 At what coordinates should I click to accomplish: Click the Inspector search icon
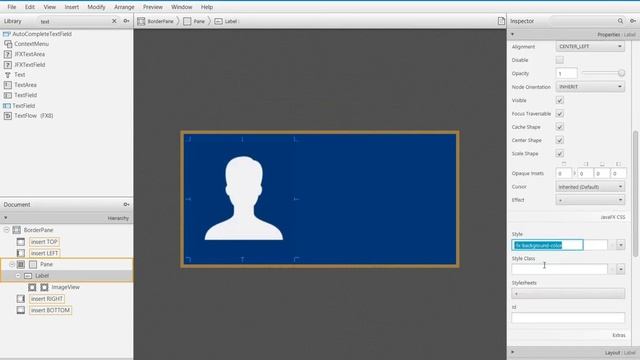click(x=620, y=21)
